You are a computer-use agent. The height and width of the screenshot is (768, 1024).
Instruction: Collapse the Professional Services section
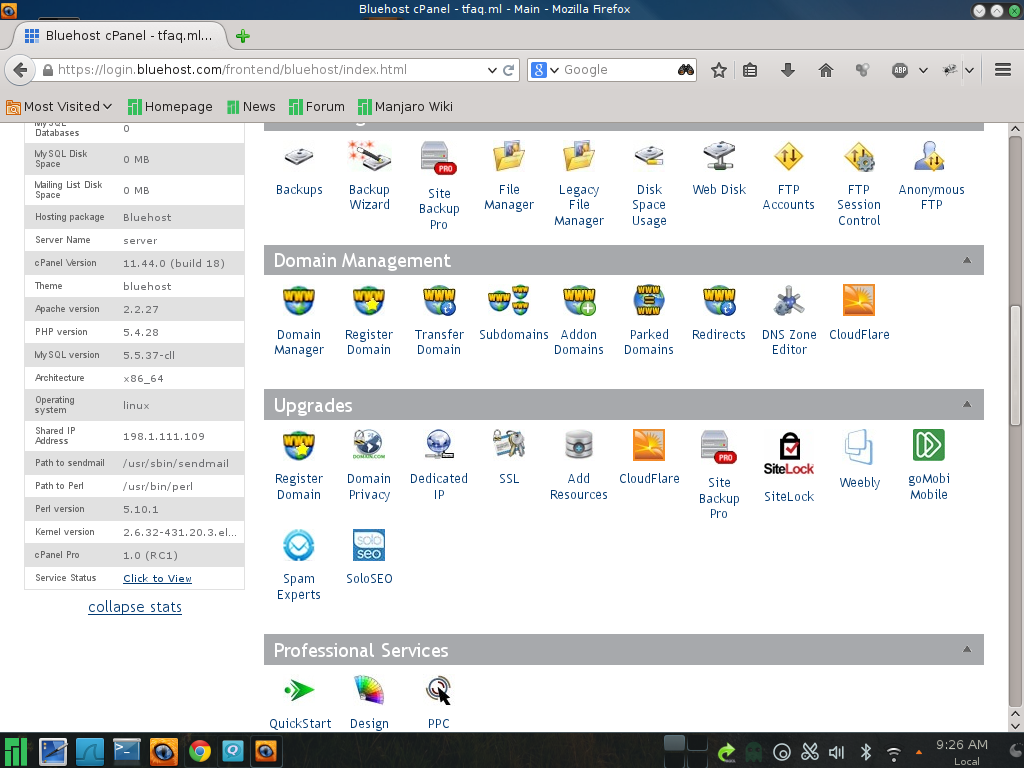coord(966,650)
